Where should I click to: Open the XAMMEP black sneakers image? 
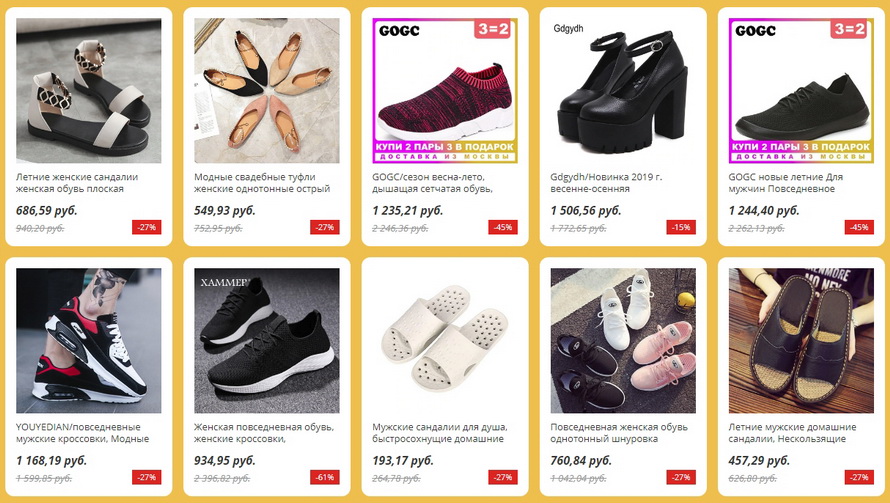(x=267, y=341)
